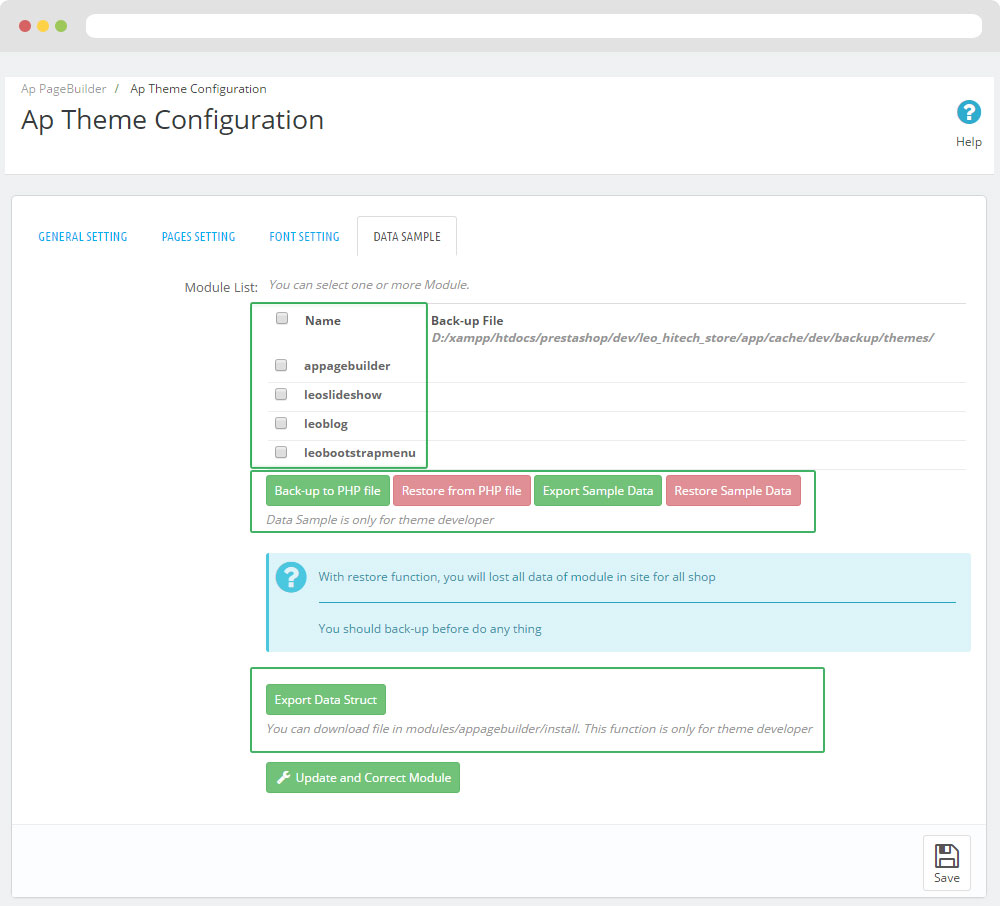Click the red macOS close dot

[25, 26]
